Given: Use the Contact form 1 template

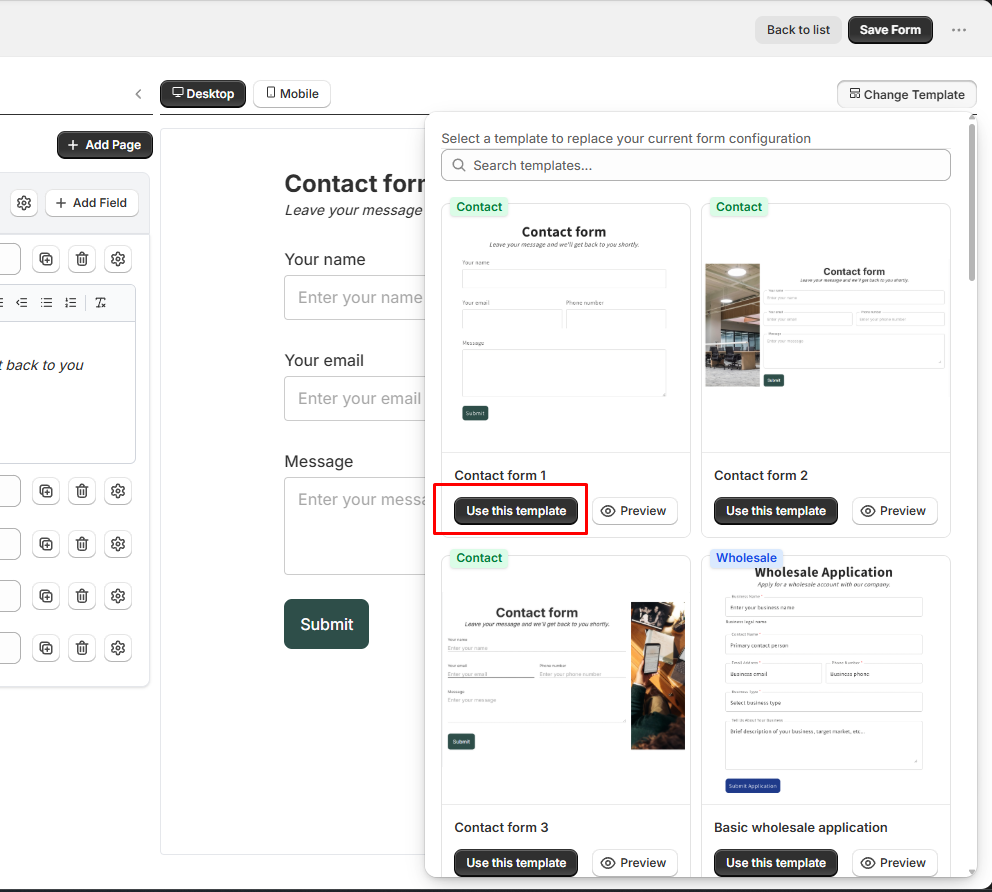Looking at the screenshot, I should click(516, 511).
